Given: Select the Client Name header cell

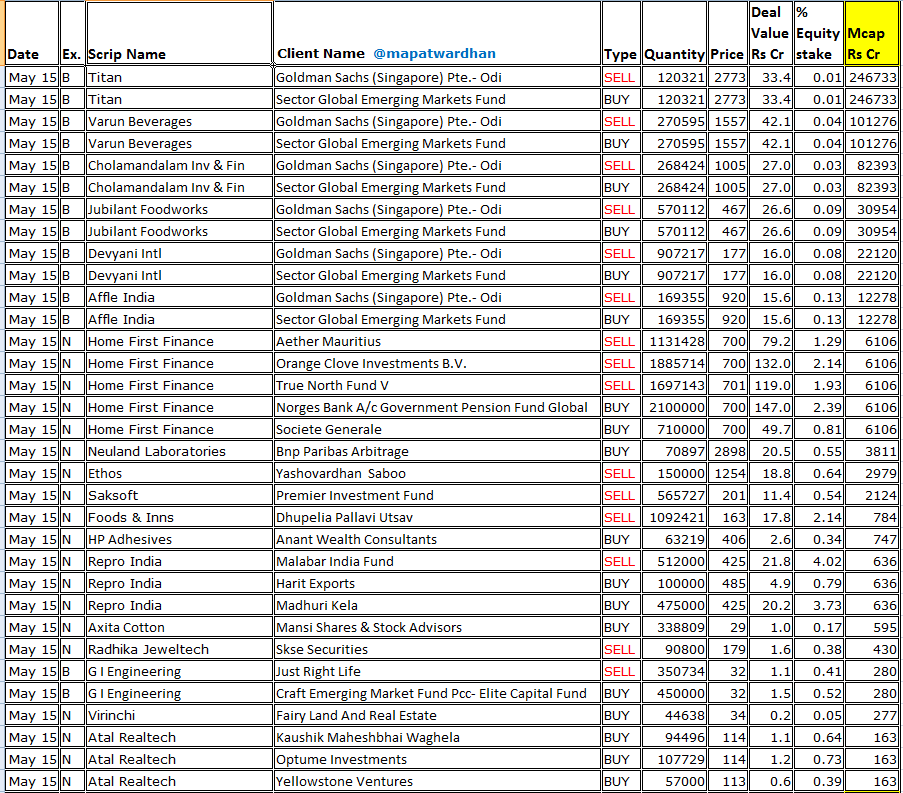Looking at the screenshot, I should (x=437, y=33).
